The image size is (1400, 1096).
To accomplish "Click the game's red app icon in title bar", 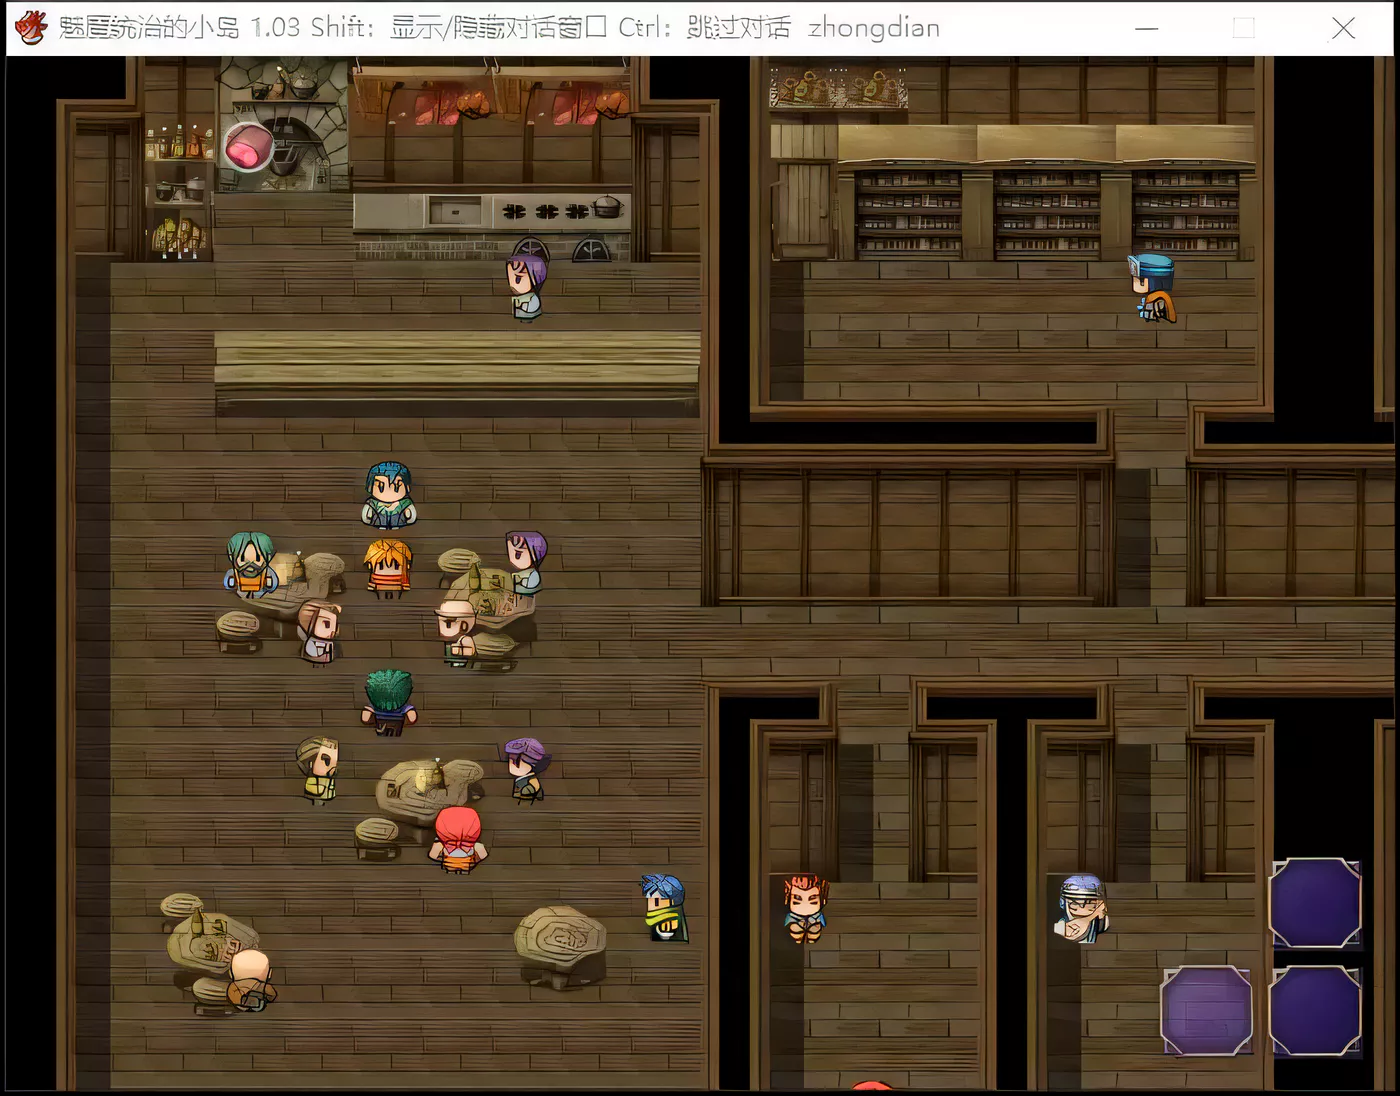I will pyautogui.click(x=31, y=27).
